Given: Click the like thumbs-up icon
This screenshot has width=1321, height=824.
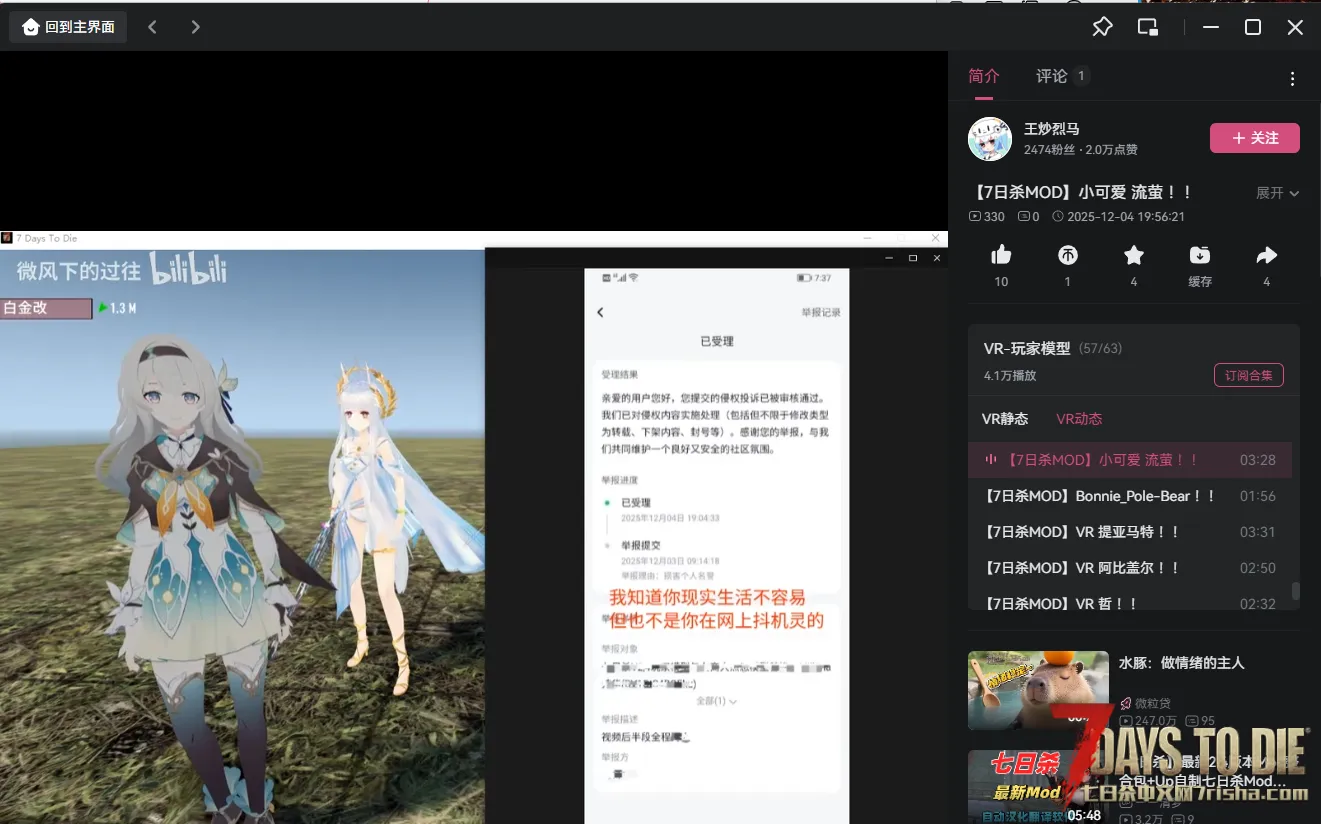Looking at the screenshot, I should coord(1001,256).
